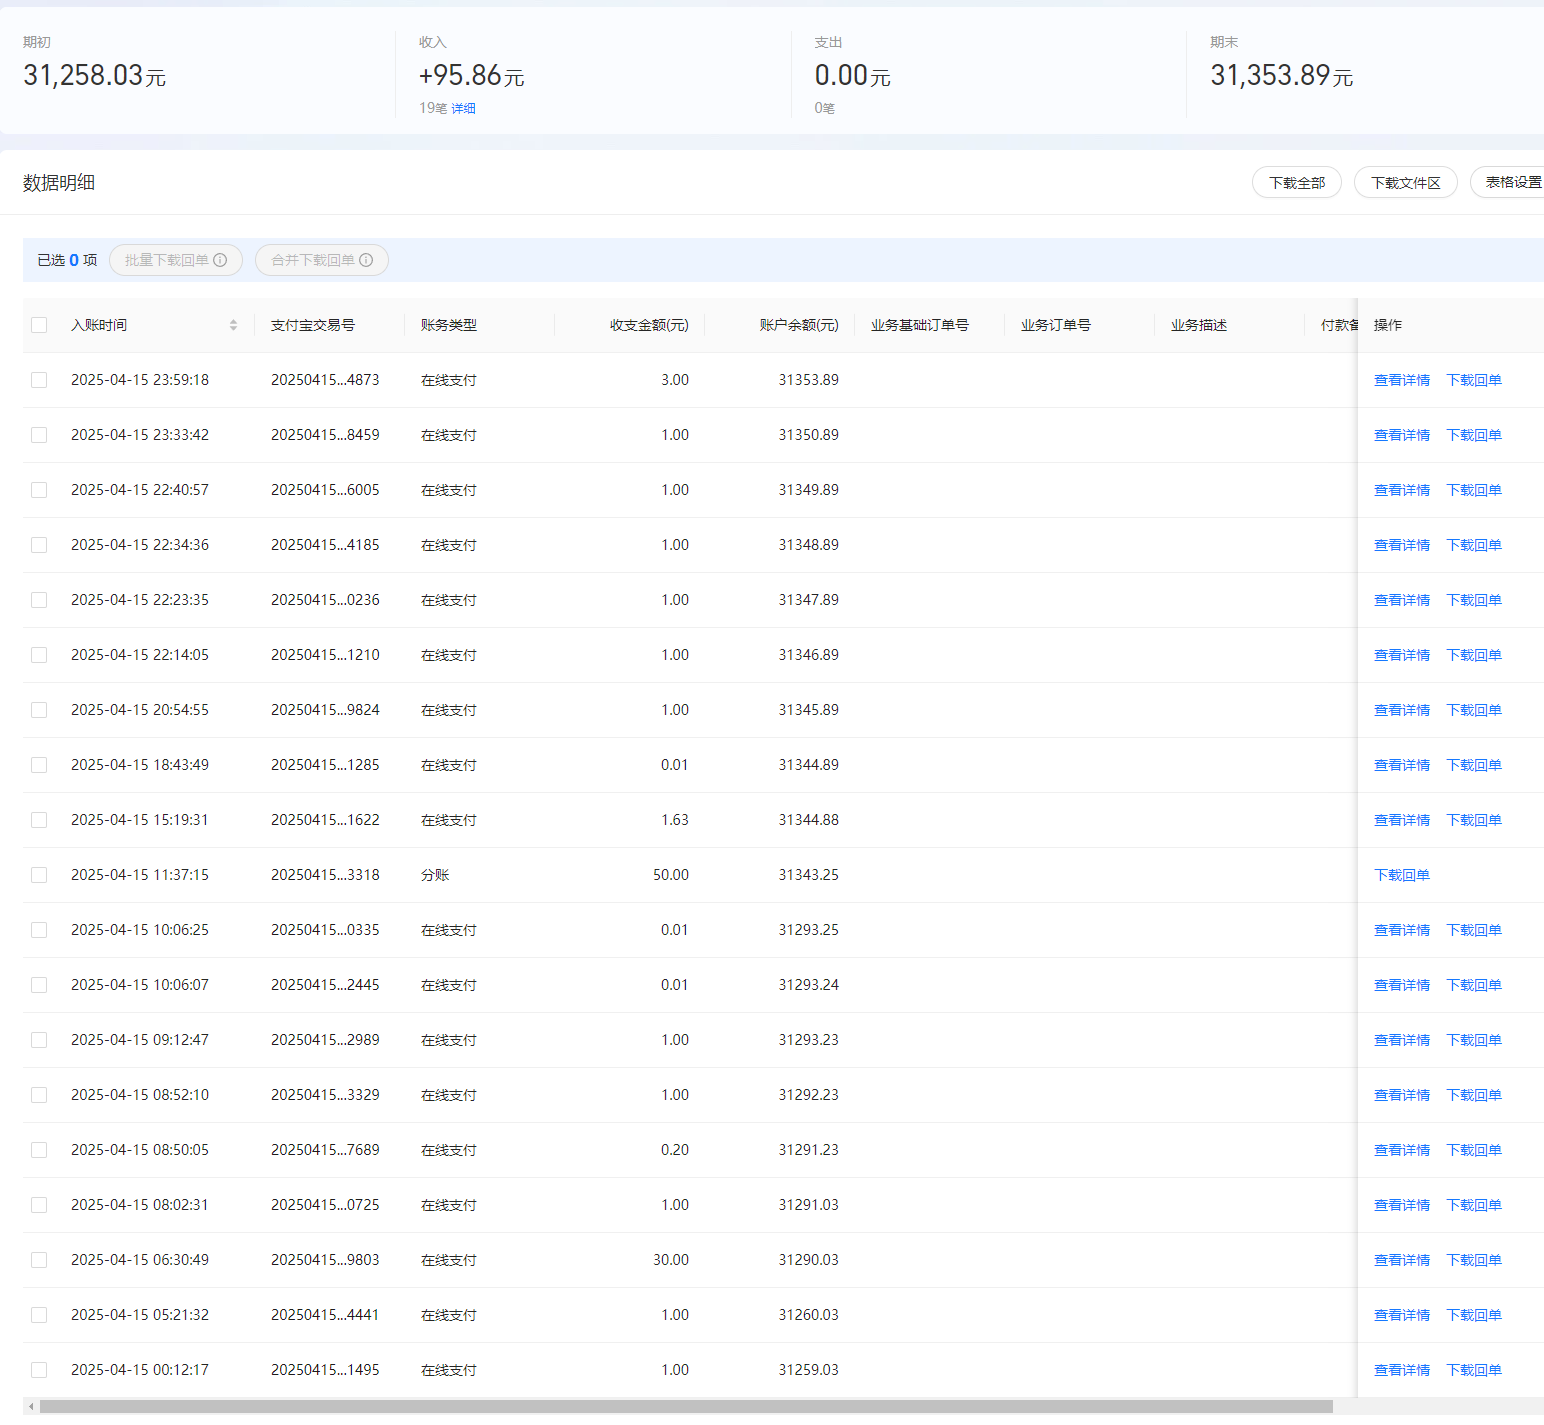Click 操作 column header
1544x1425 pixels.
[1388, 325]
